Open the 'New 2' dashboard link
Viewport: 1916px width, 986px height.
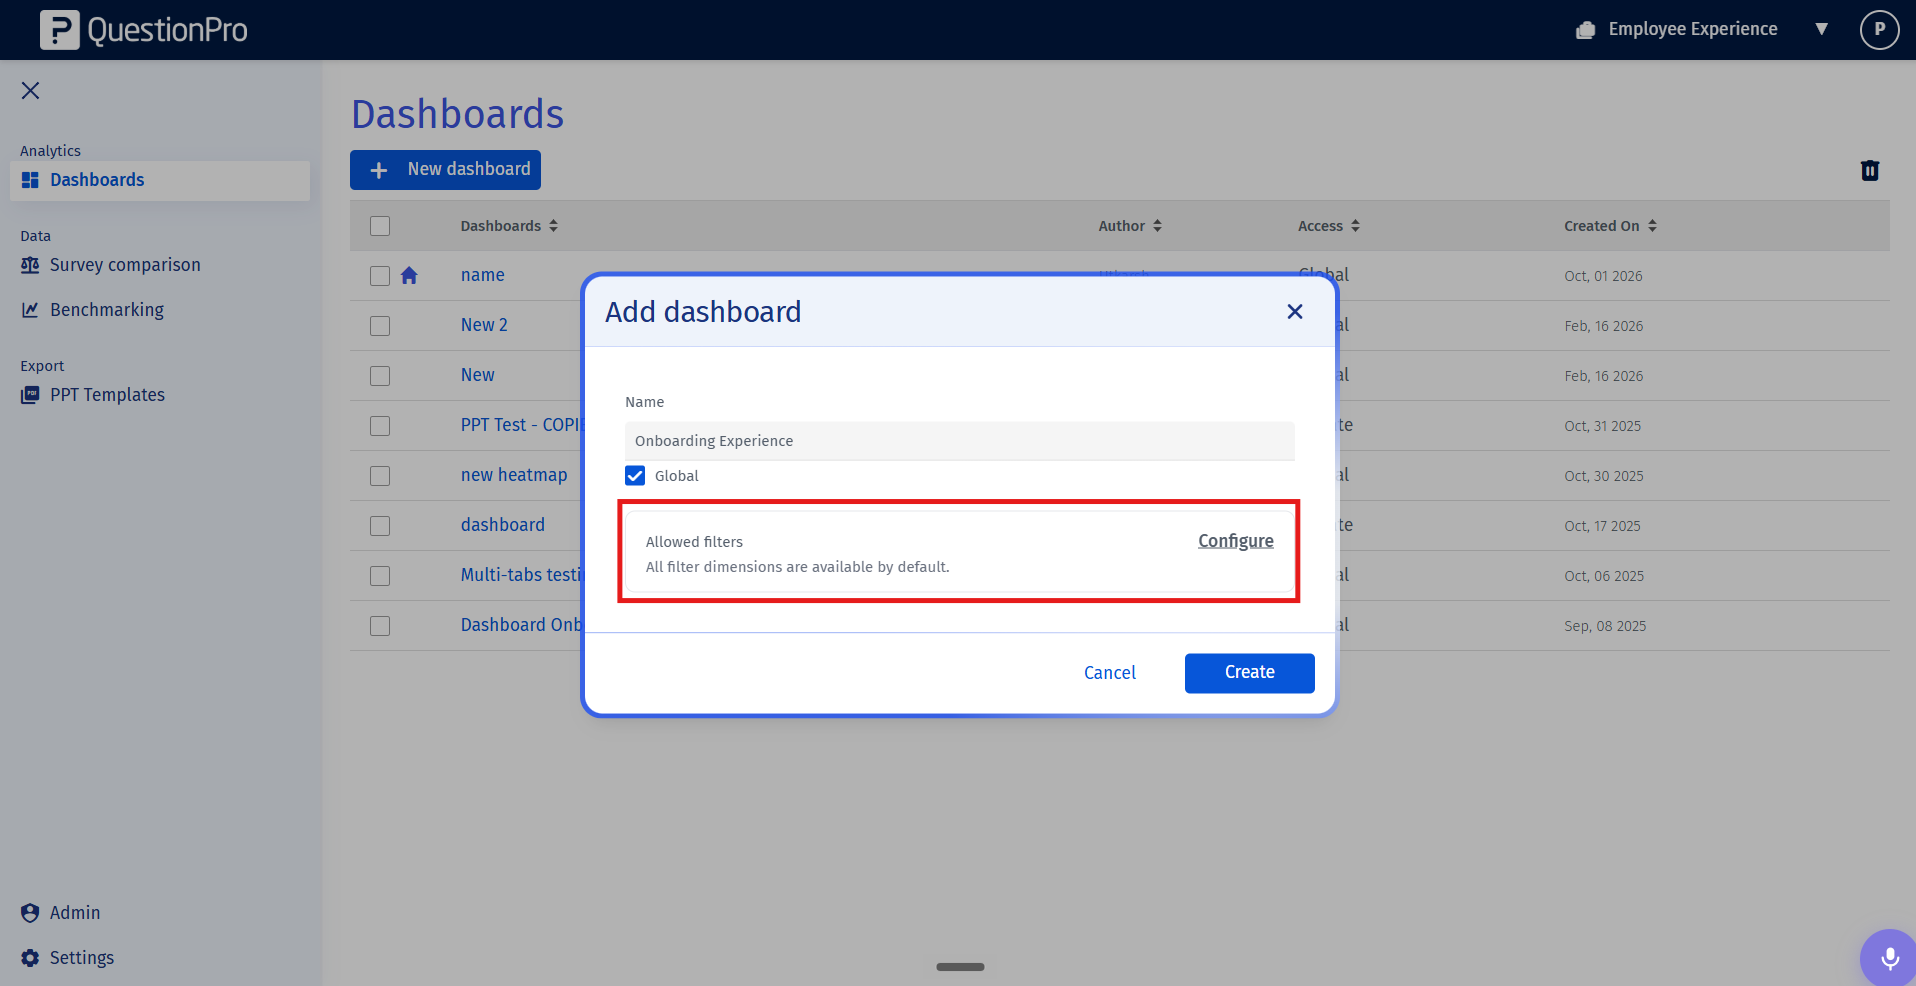coord(484,325)
